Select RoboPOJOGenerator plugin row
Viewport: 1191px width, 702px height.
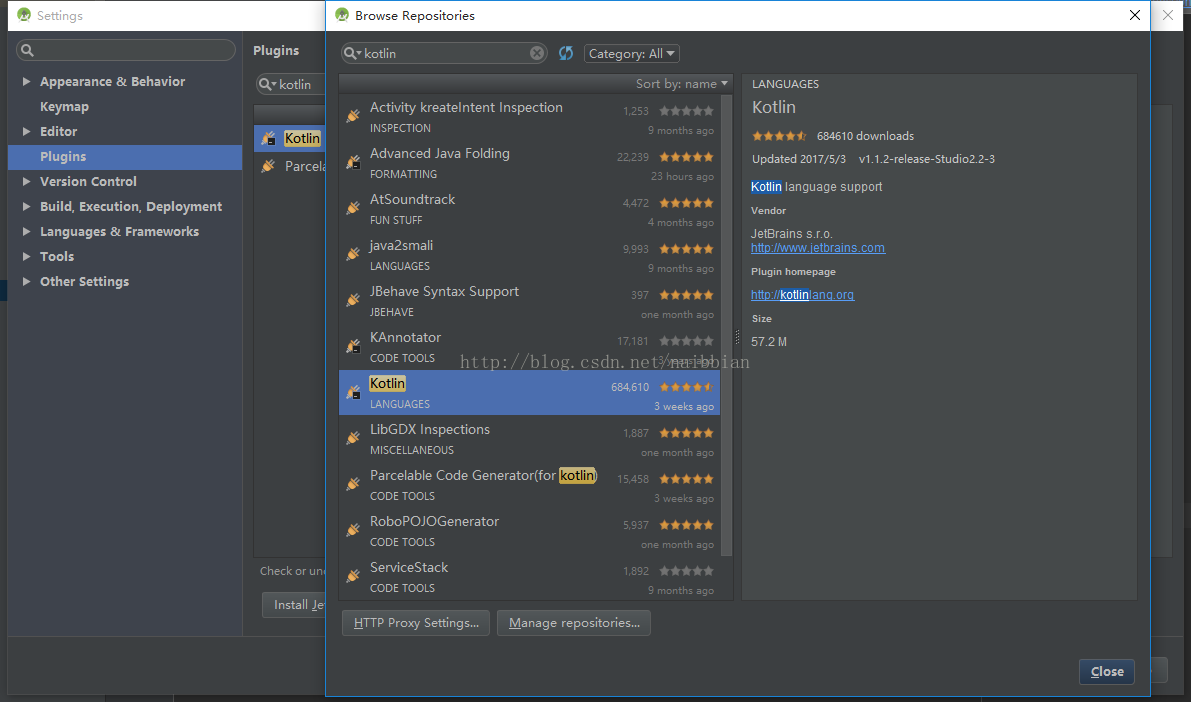(529, 531)
